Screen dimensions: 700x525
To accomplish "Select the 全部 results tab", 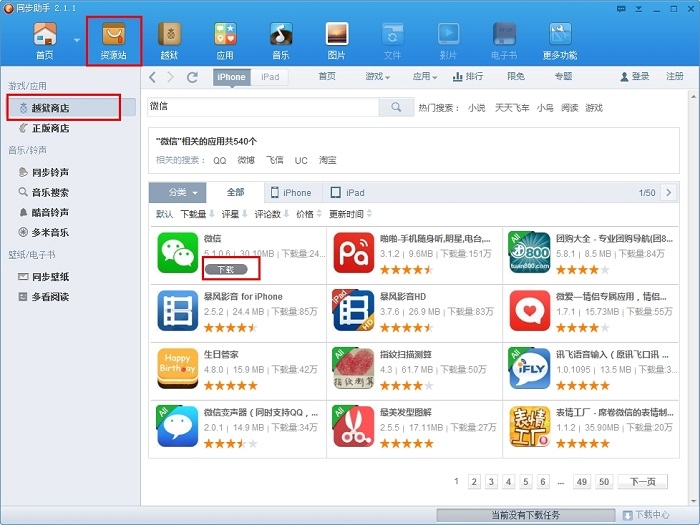I will pos(235,192).
